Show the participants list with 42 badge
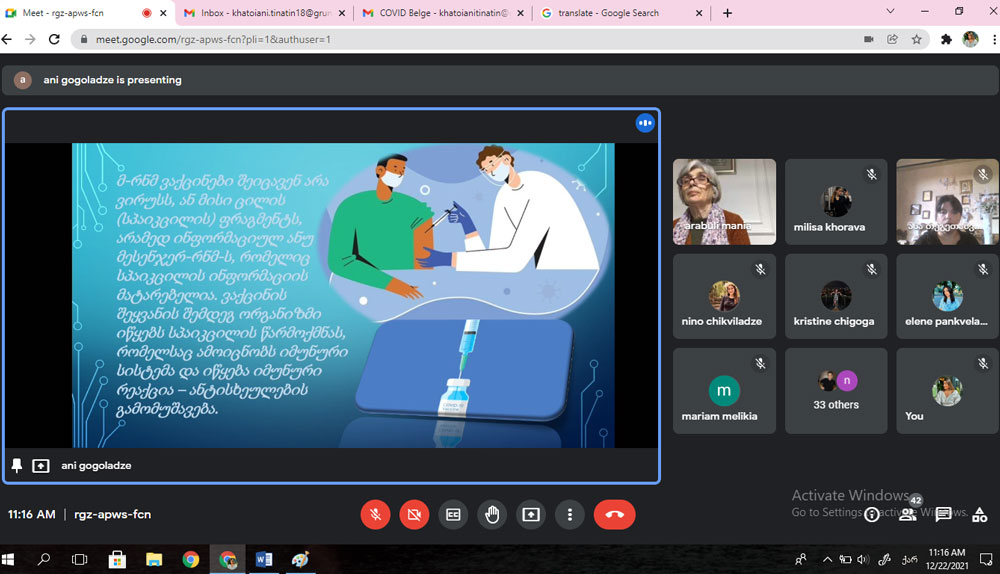The width and height of the screenshot is (1000, 574). pos(908,514)
